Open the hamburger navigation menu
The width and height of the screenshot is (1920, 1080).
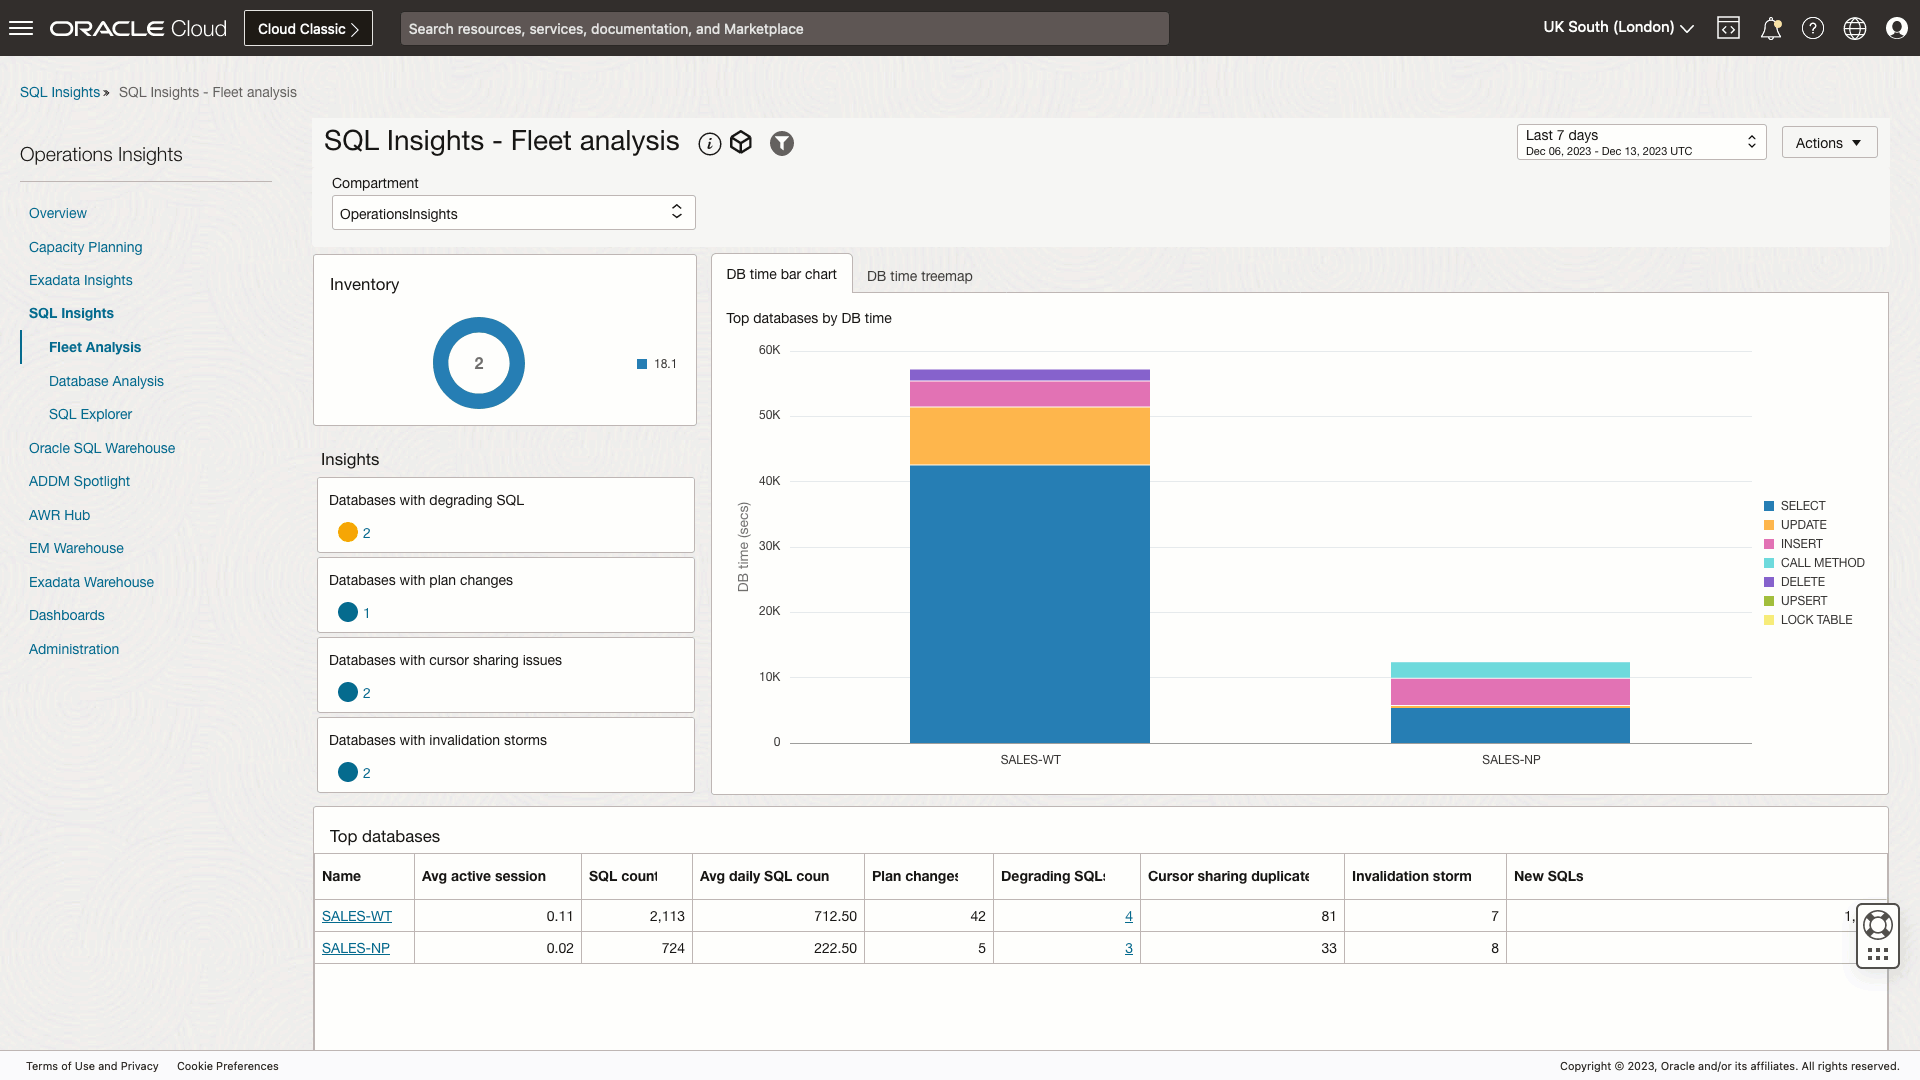(21, 28)
